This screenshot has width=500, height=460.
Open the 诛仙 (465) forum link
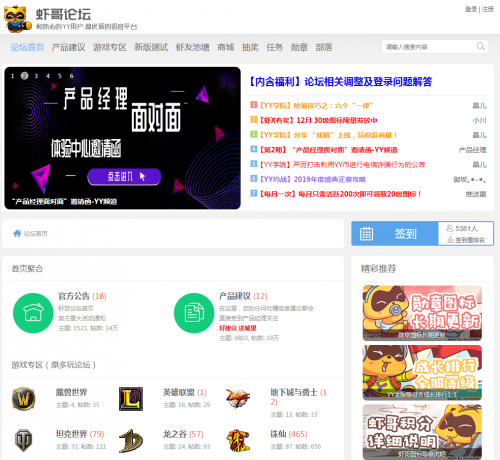coord(289,434)
